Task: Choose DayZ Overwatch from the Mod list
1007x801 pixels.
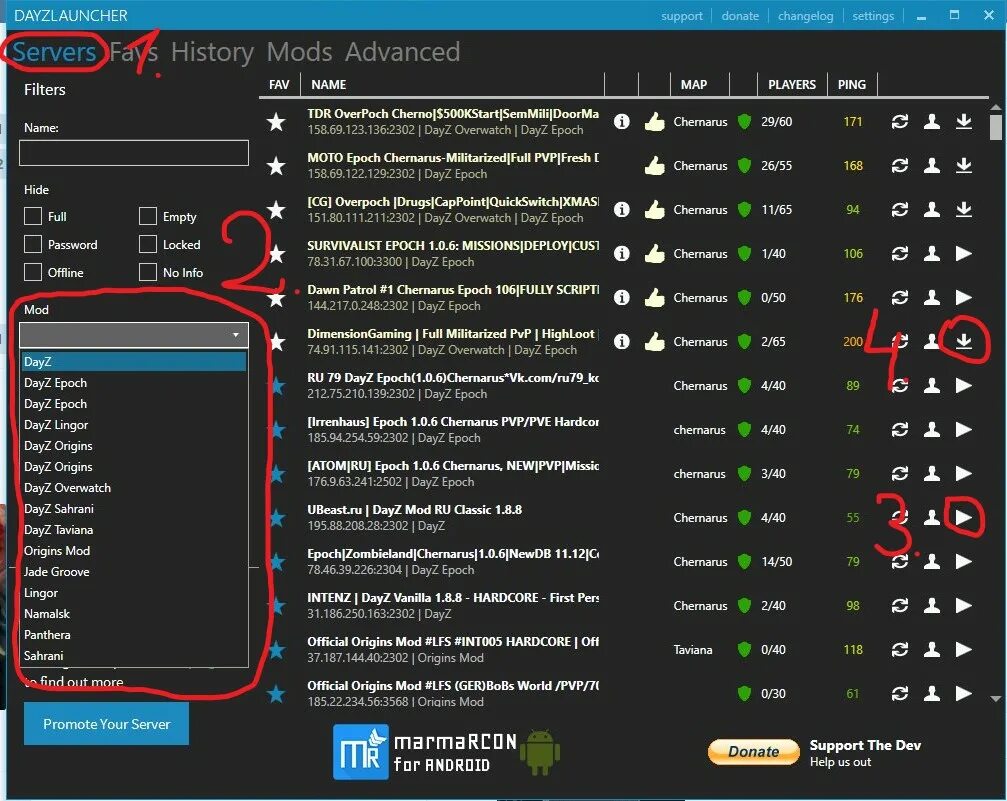Action: tap(134, 488)
